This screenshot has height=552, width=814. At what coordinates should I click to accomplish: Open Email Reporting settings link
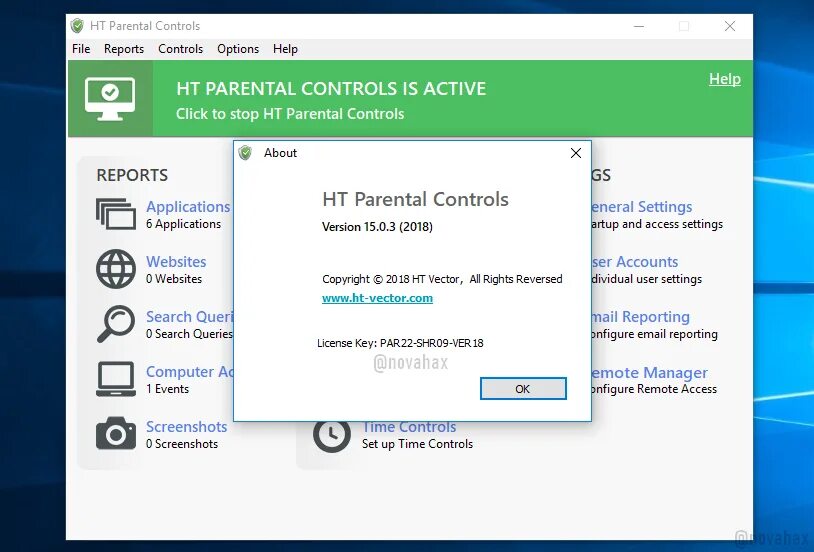[x=641, y=316]
